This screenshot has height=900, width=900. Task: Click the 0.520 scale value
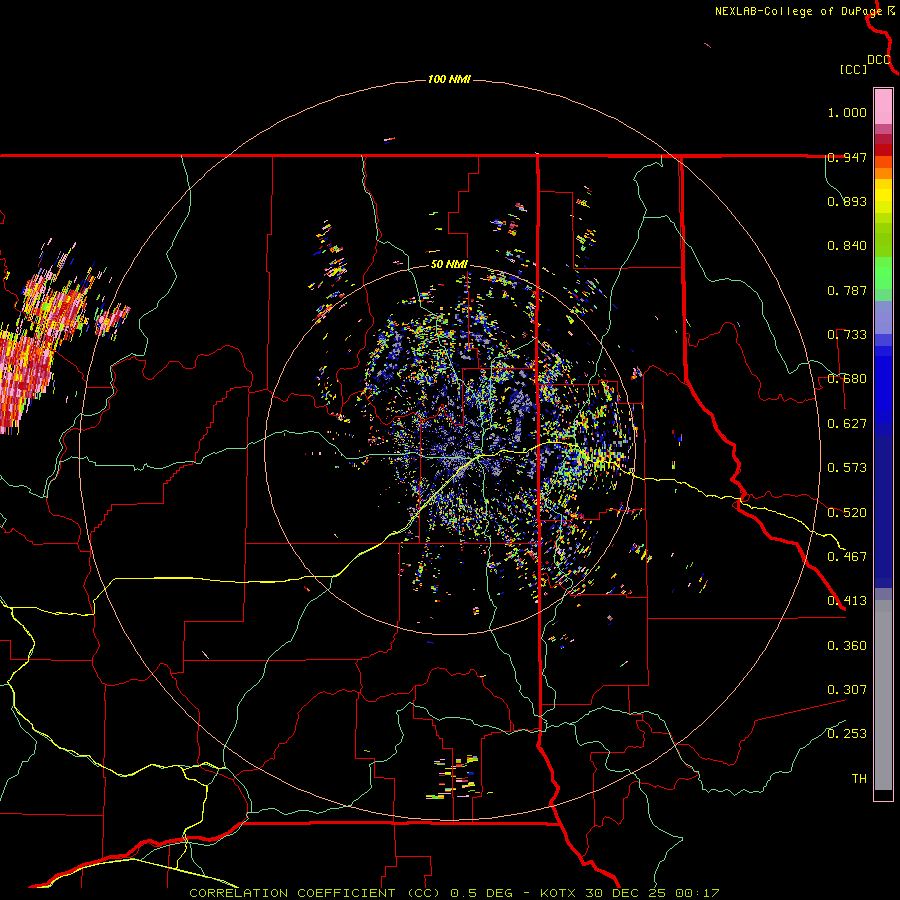pyautogui.click(x=847, y=513)
